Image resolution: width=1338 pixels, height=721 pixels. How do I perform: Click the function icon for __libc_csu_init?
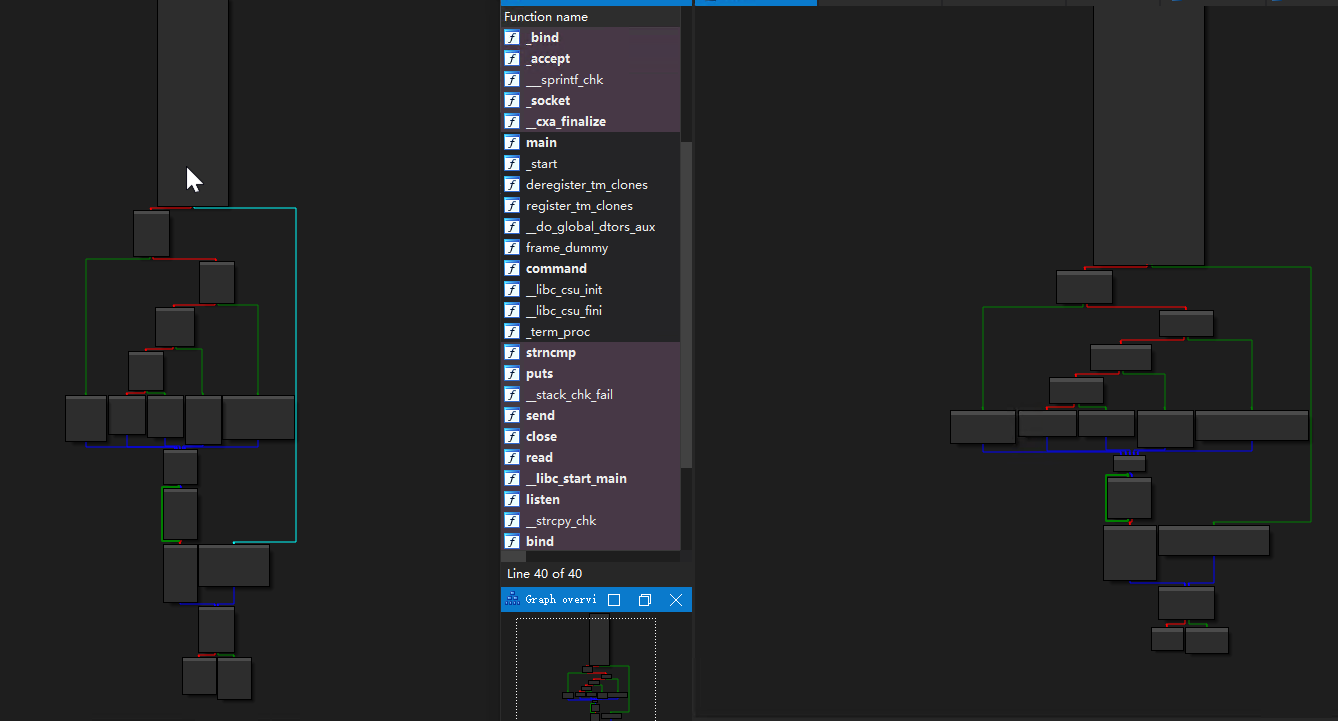[x=512, y=290]
